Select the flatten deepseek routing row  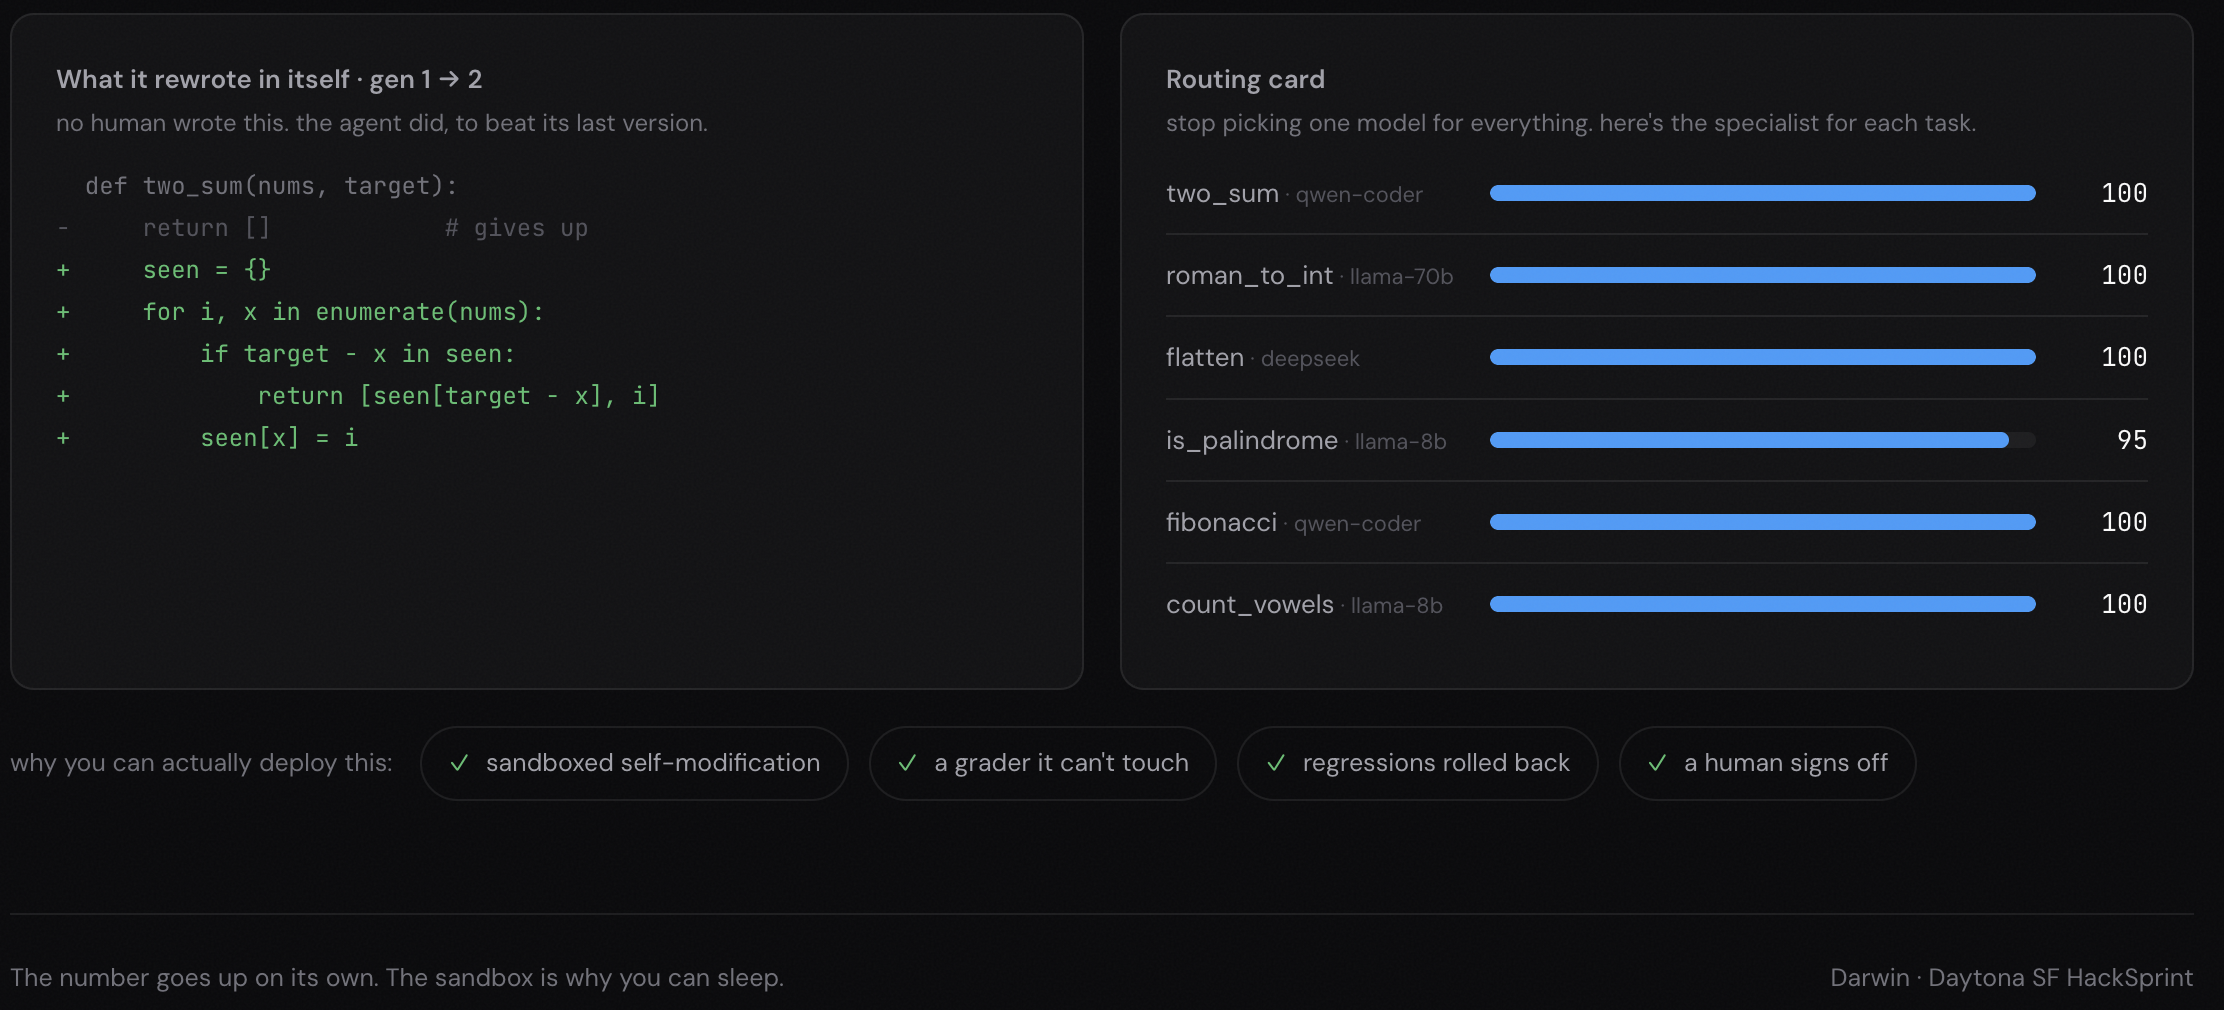[1656, 357]
